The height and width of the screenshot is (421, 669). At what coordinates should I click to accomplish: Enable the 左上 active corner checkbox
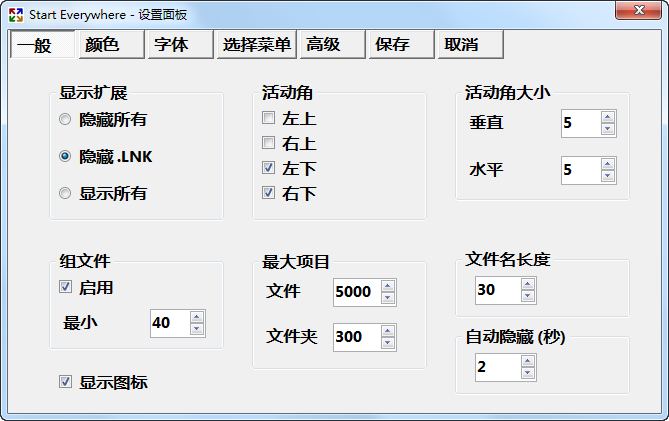point(268,119)
